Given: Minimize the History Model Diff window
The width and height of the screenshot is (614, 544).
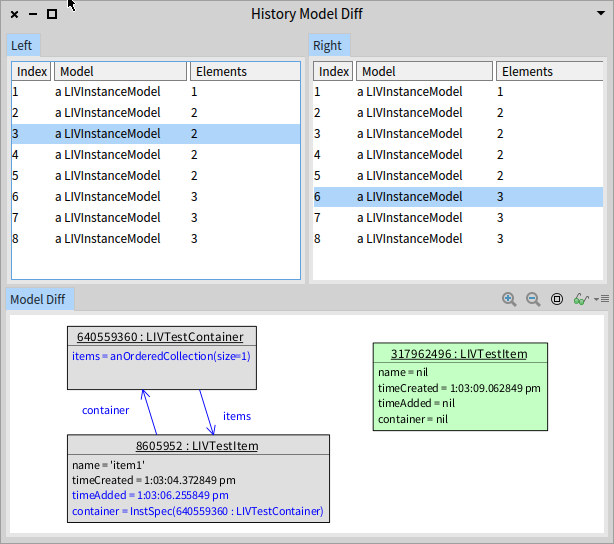Looking at the screenshot, I should [x=33, y=14].
